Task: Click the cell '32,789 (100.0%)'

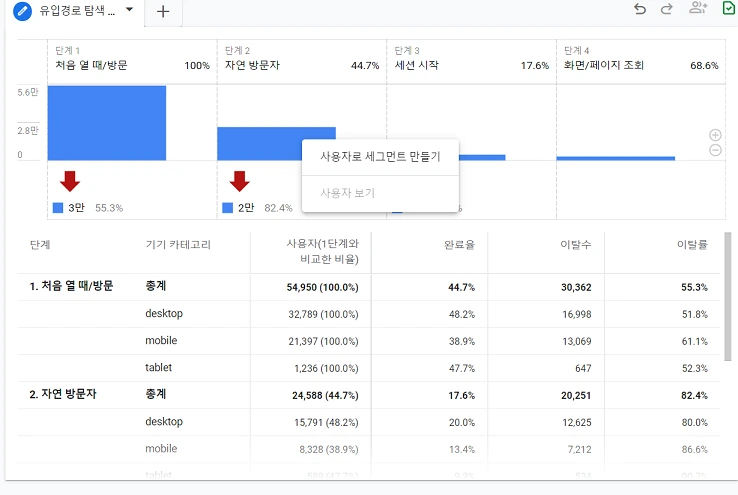Action: coord(323,314)
